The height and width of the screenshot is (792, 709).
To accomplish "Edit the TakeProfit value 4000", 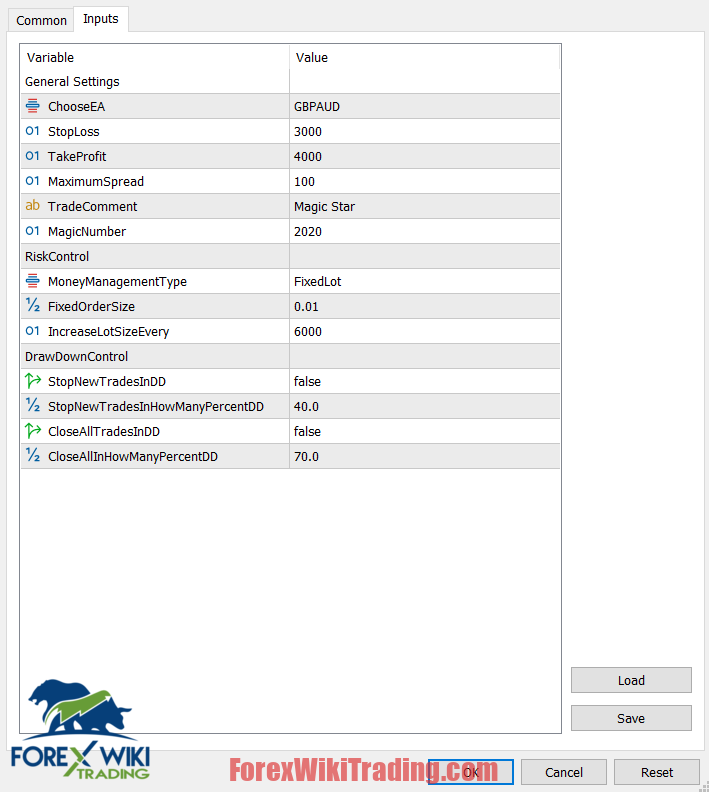I will [x=425, y=157].
